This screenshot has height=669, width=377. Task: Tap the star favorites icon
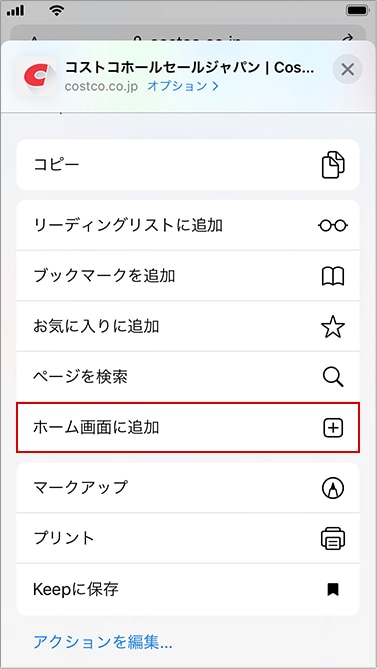333,326
